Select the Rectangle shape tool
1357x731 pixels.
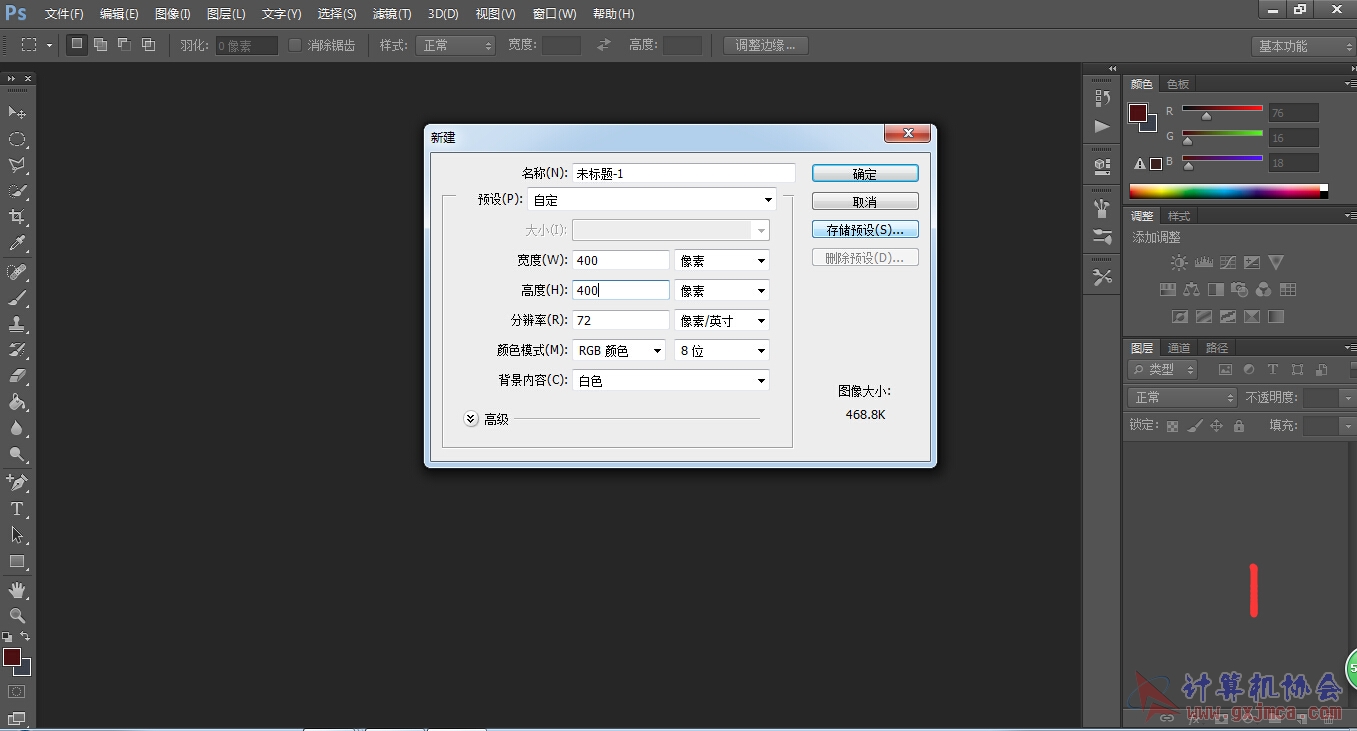point(17,561)
